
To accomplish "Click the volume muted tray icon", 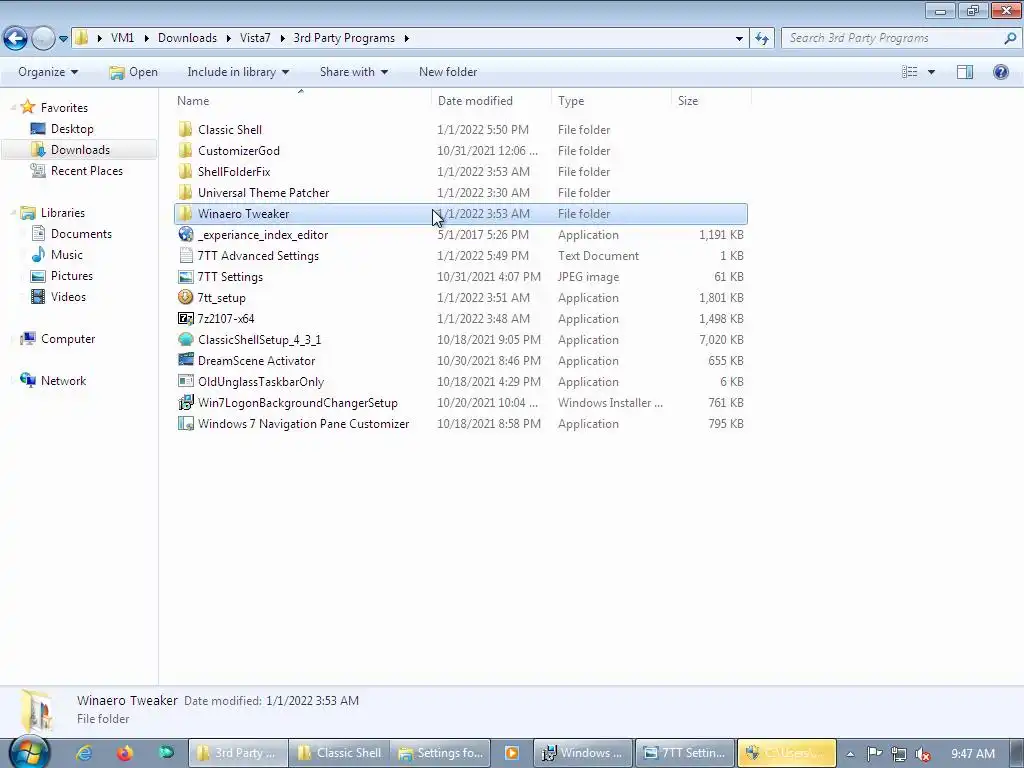I will [922, 754].
